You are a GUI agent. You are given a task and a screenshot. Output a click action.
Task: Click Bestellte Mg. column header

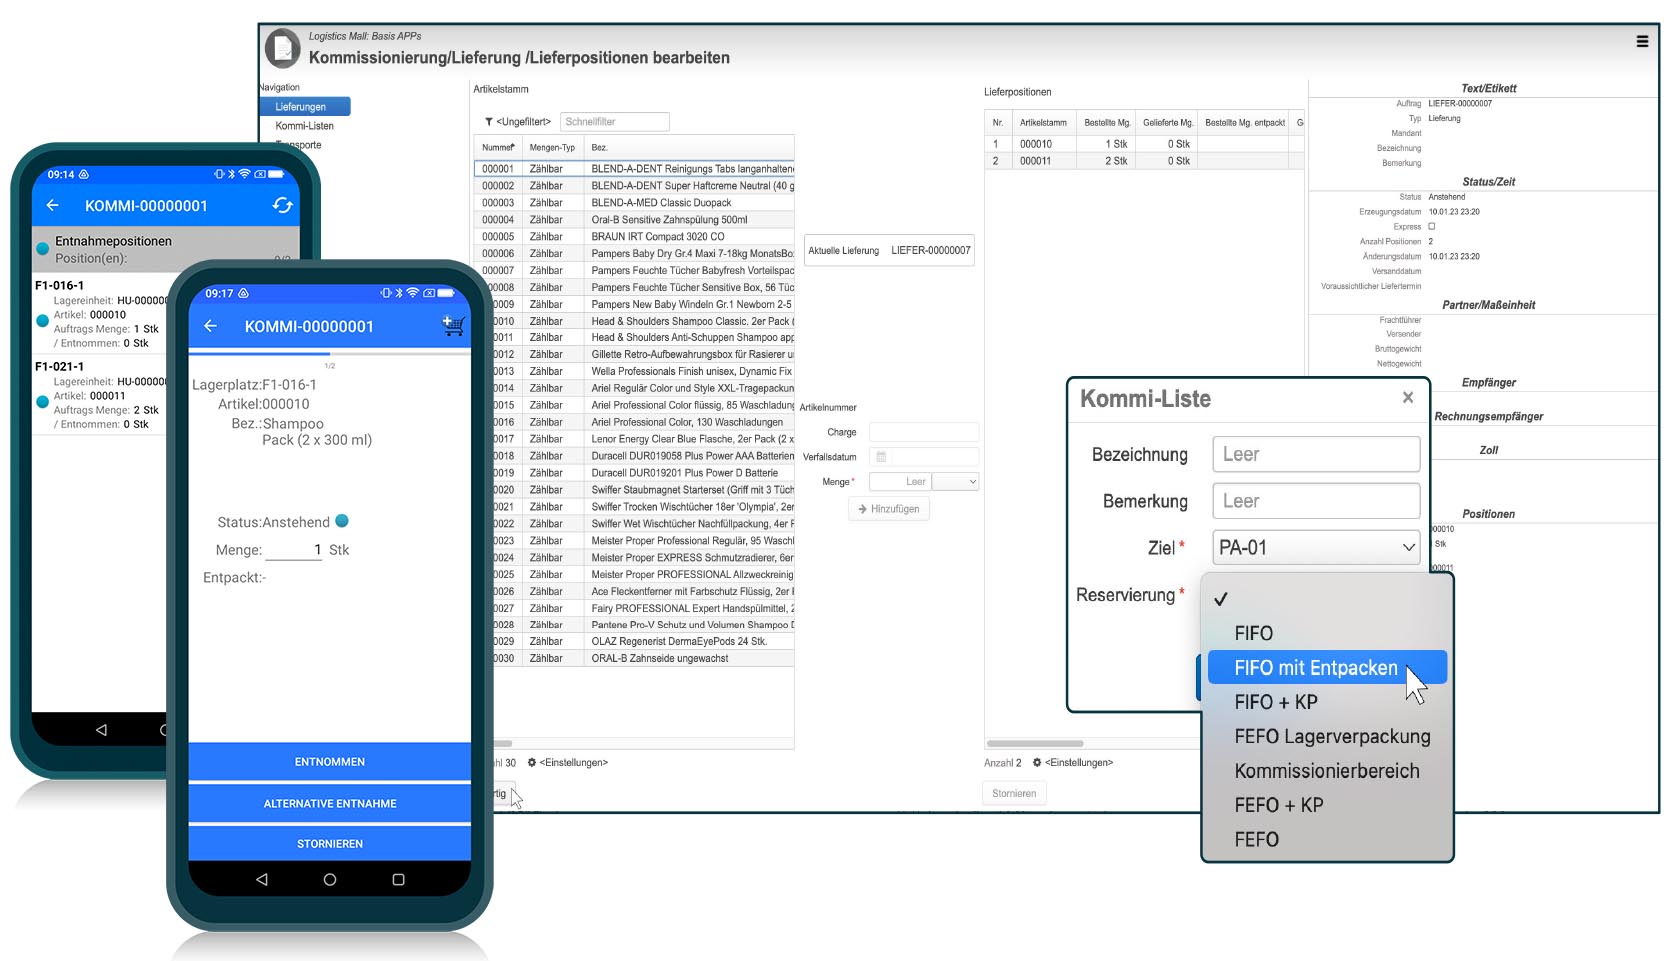[x=1107, y=123]
